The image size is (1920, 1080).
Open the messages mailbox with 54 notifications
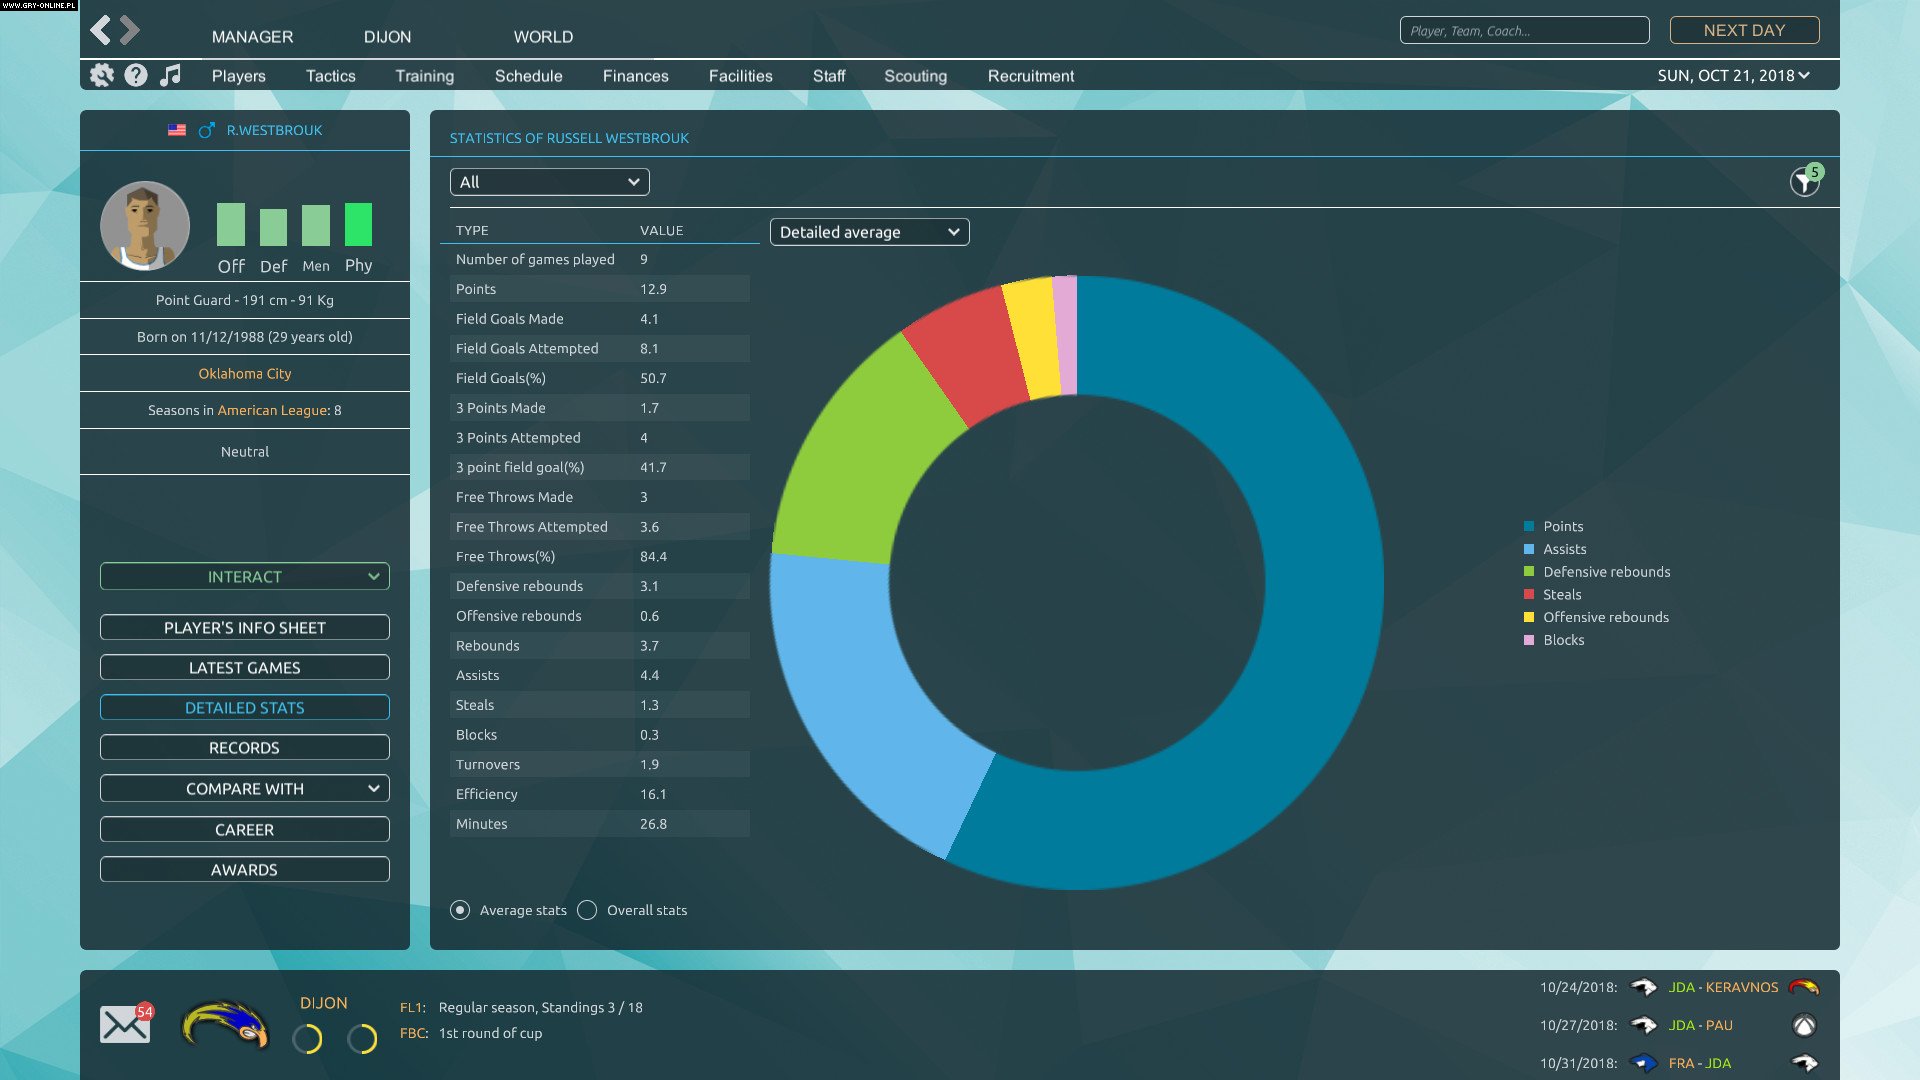[125, 1022]
